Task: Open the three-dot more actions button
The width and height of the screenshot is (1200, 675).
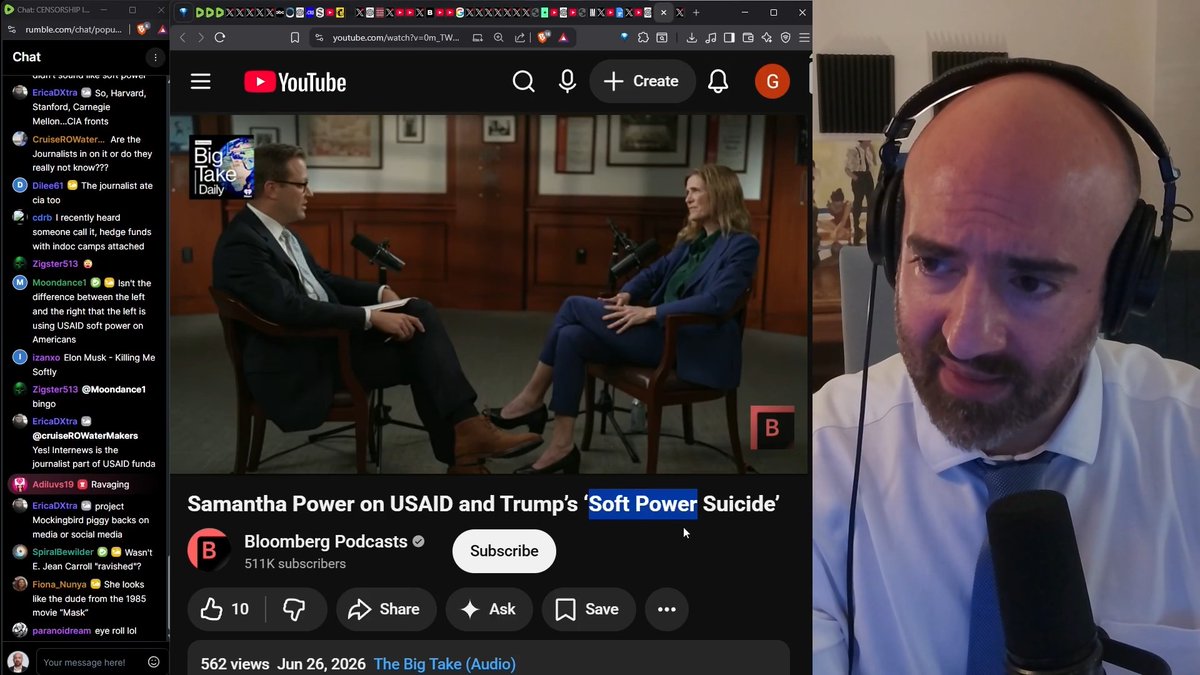Action: (667, 609)
